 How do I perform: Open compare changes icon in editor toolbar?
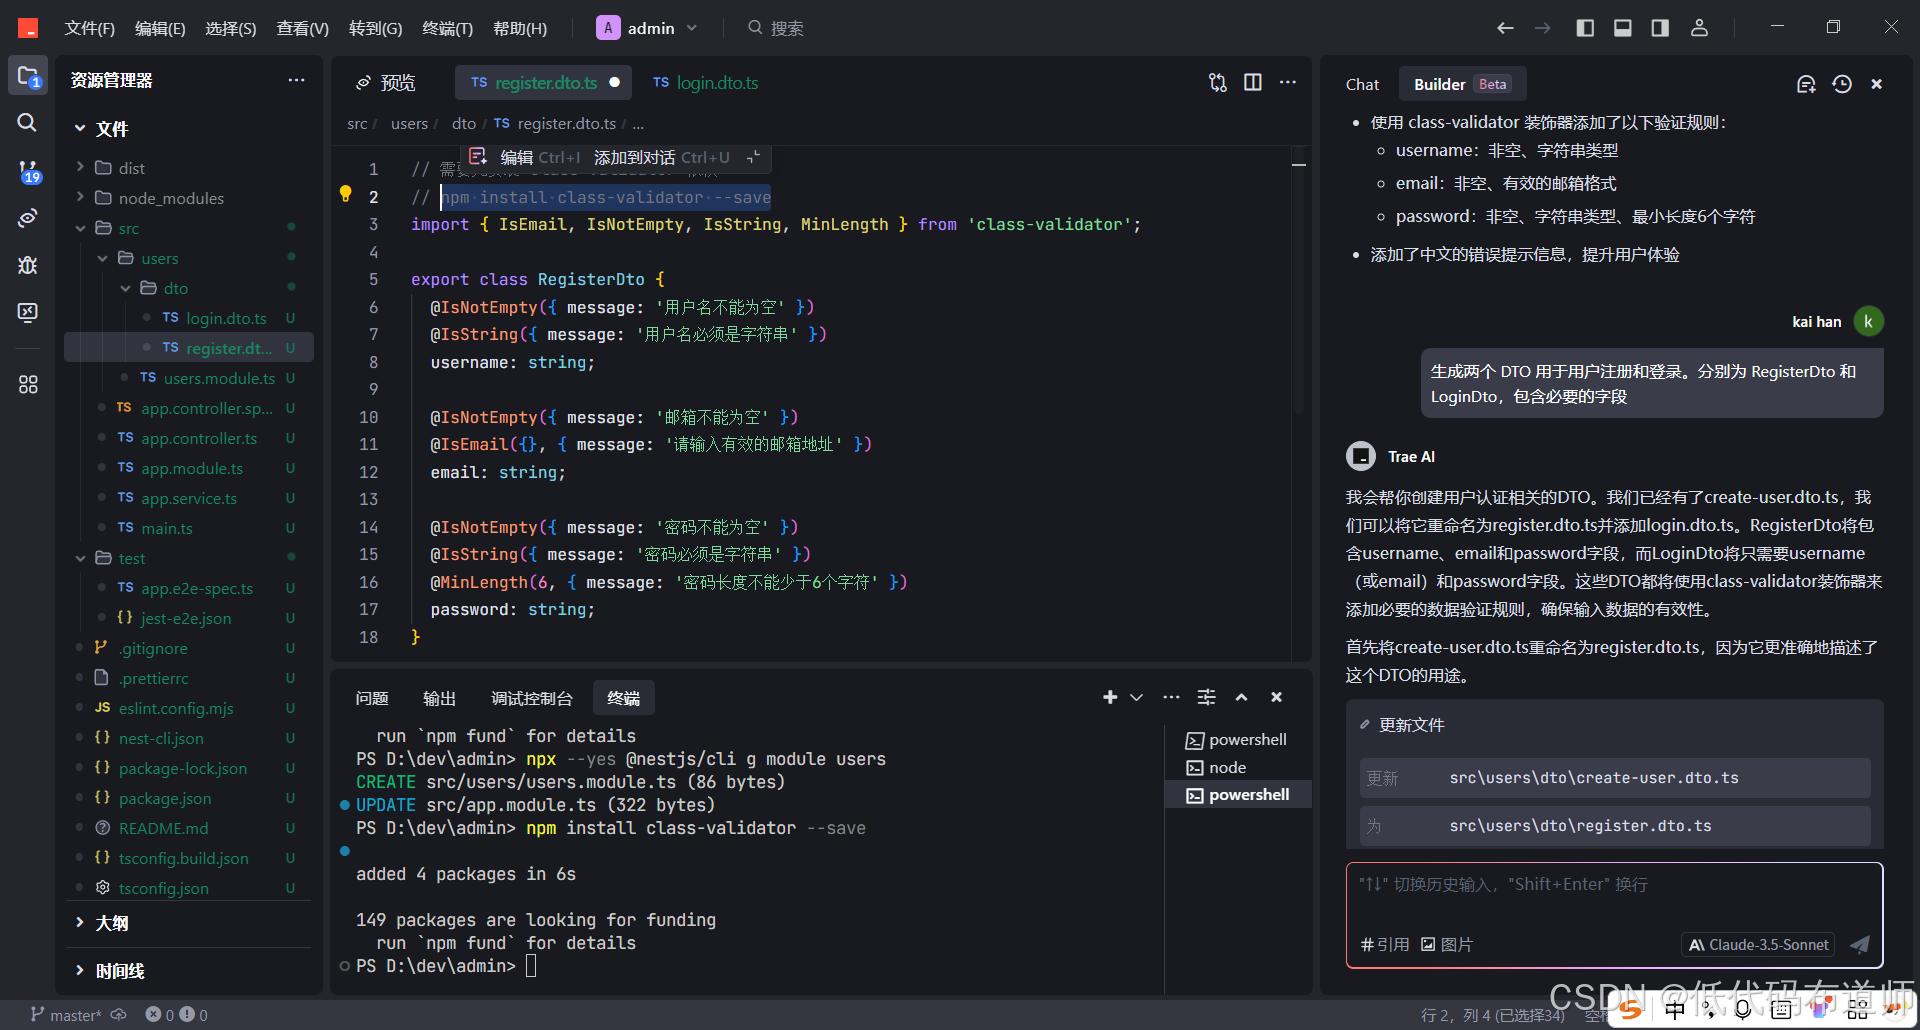point(1218,82)
